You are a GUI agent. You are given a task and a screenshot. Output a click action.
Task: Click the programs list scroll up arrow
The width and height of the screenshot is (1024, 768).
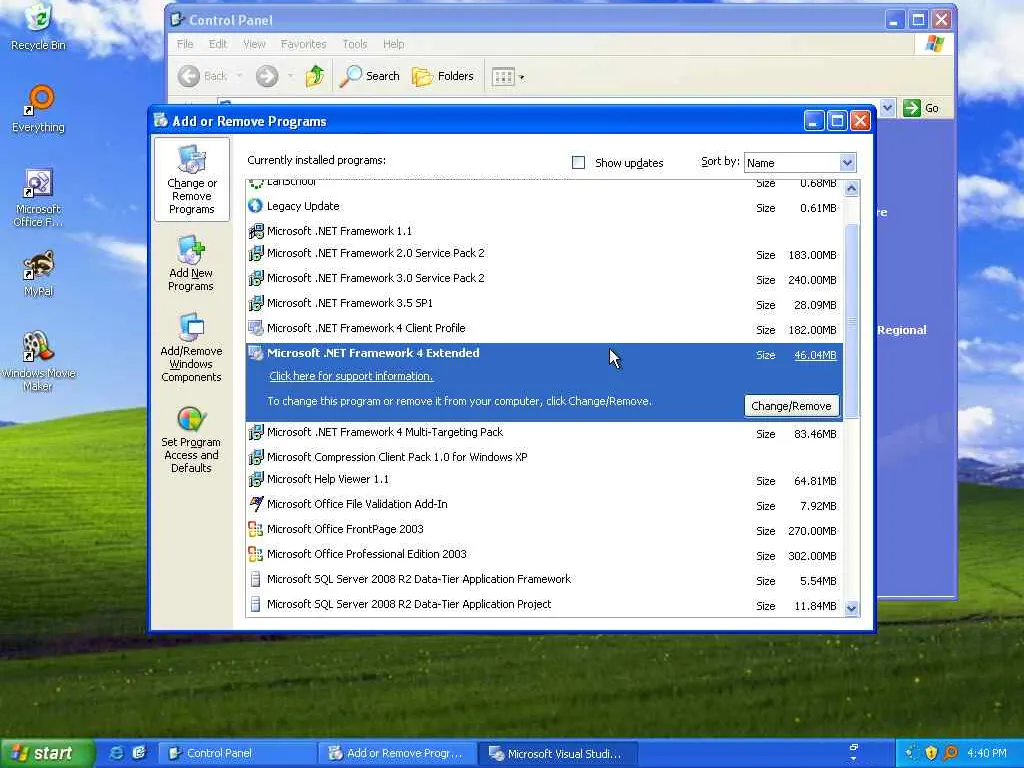coord(851,189)
